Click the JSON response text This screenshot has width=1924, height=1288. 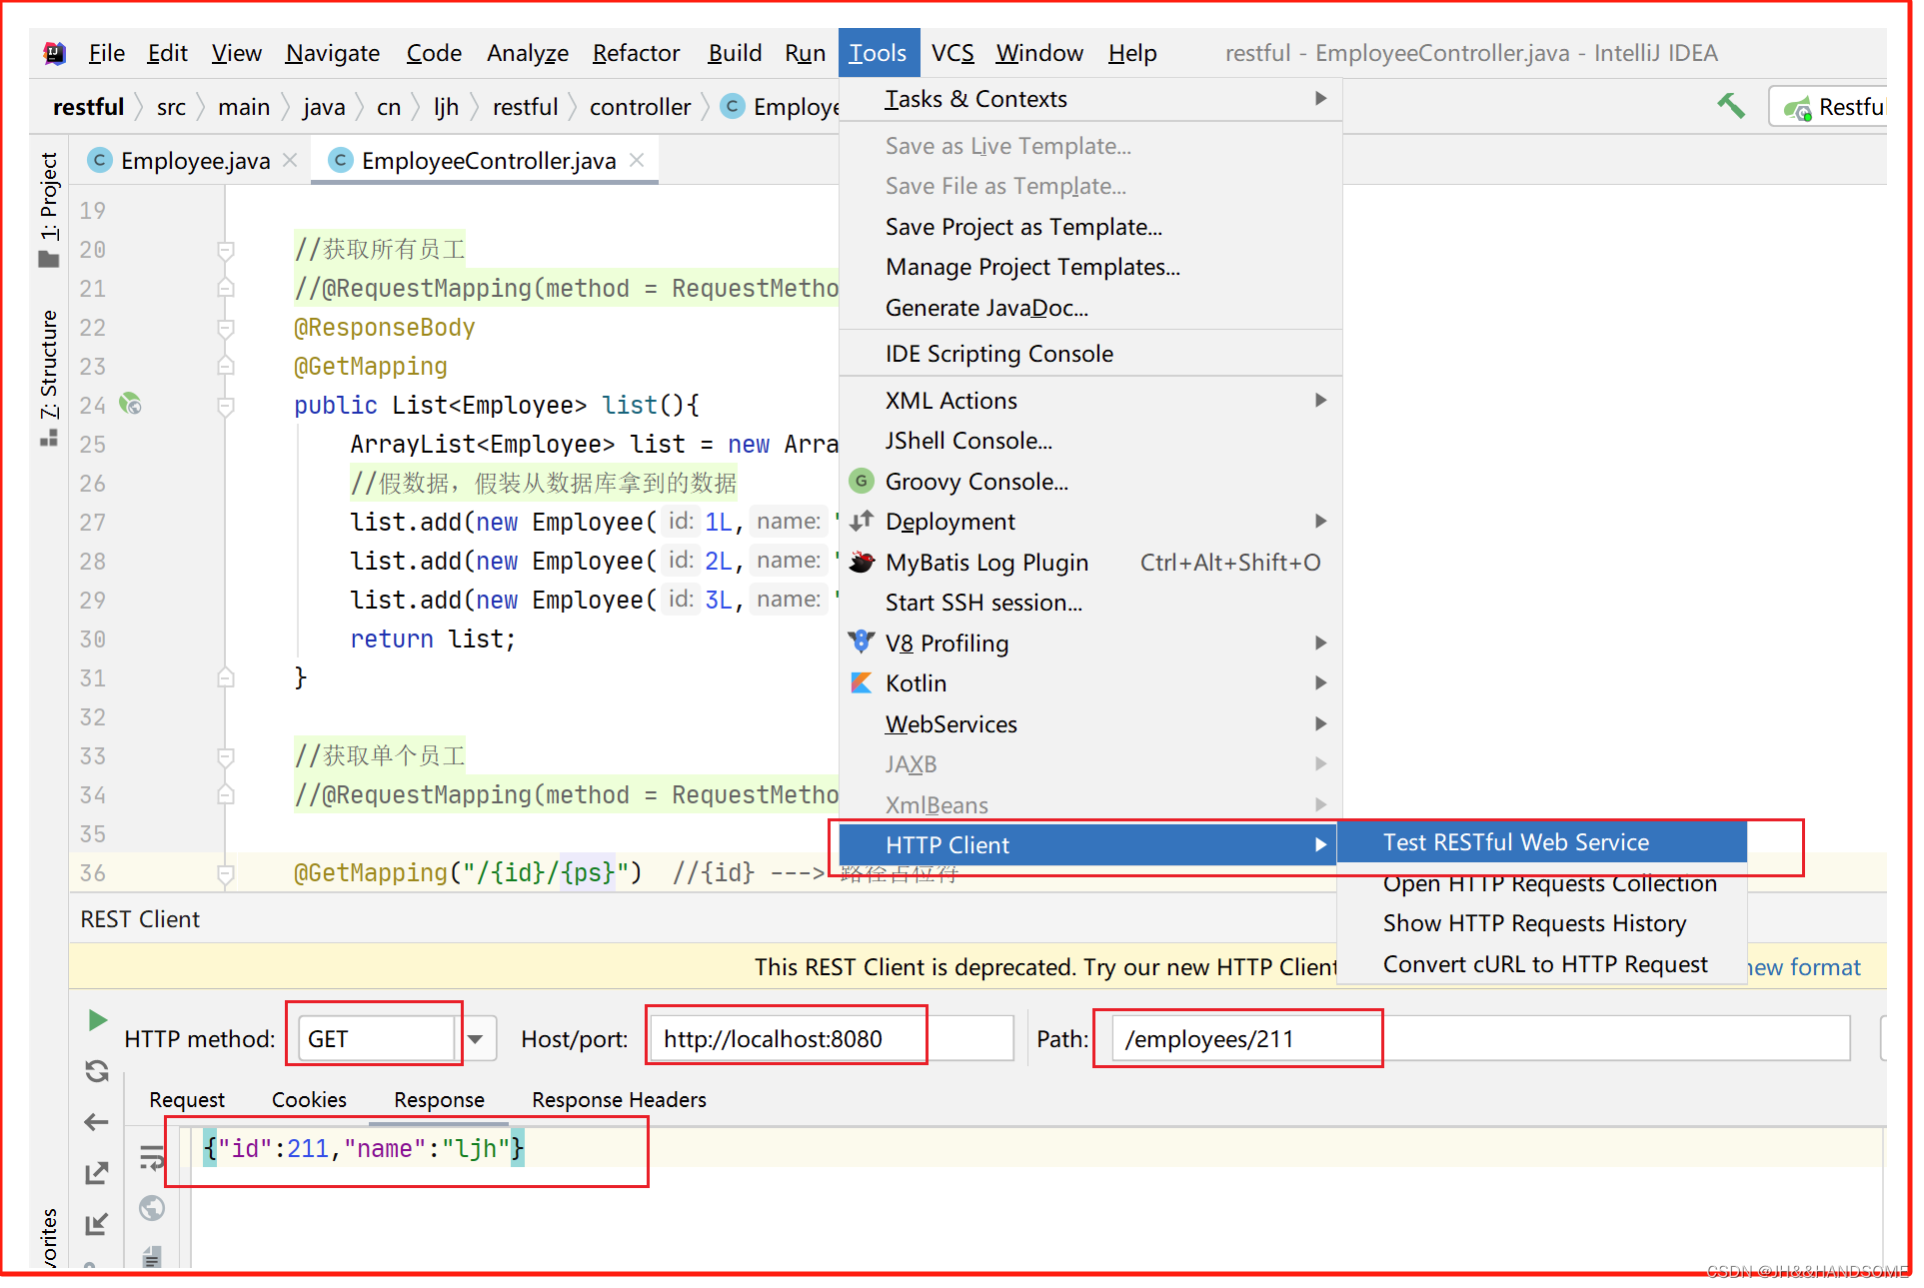coord(363,1149)
